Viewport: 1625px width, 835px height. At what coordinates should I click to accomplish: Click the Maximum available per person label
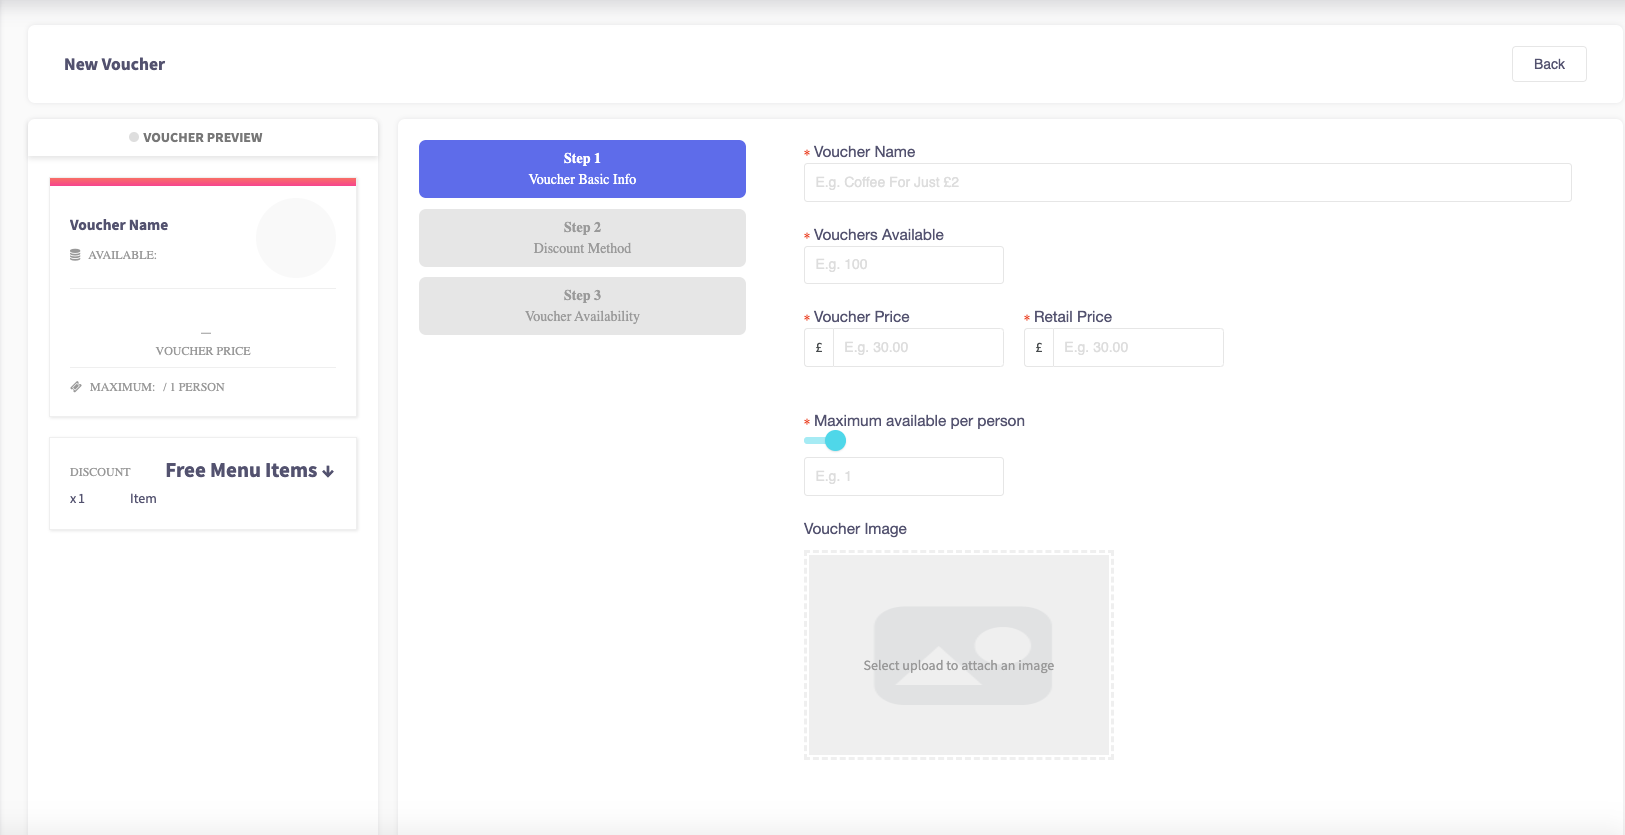[919, 421]
